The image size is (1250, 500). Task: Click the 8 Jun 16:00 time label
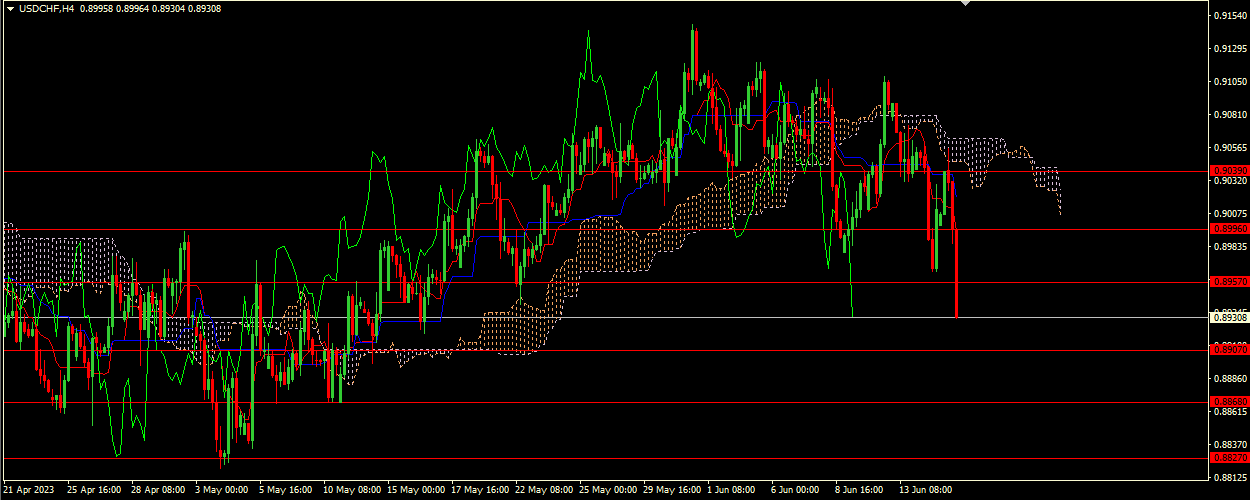pyautogui.click(x=860, y=491)
